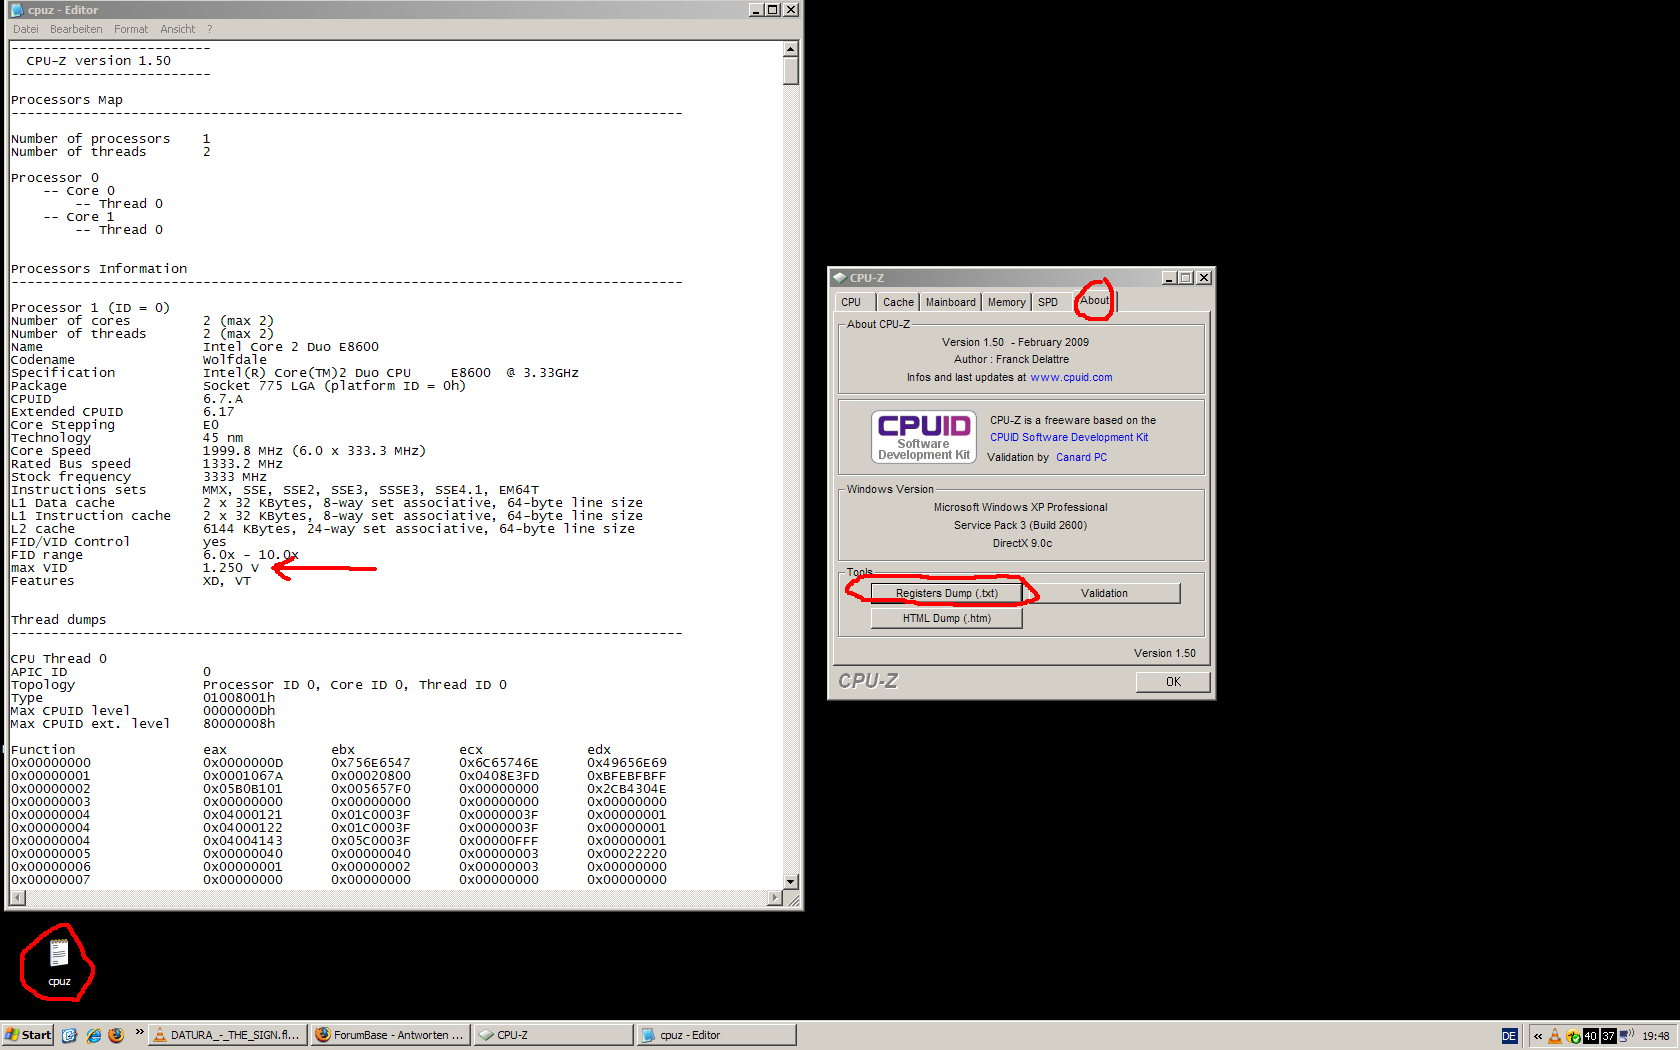Open the CPUID Software Development Kit link
This screenshot has width=1680, height=1050.
coord(1069,438)
